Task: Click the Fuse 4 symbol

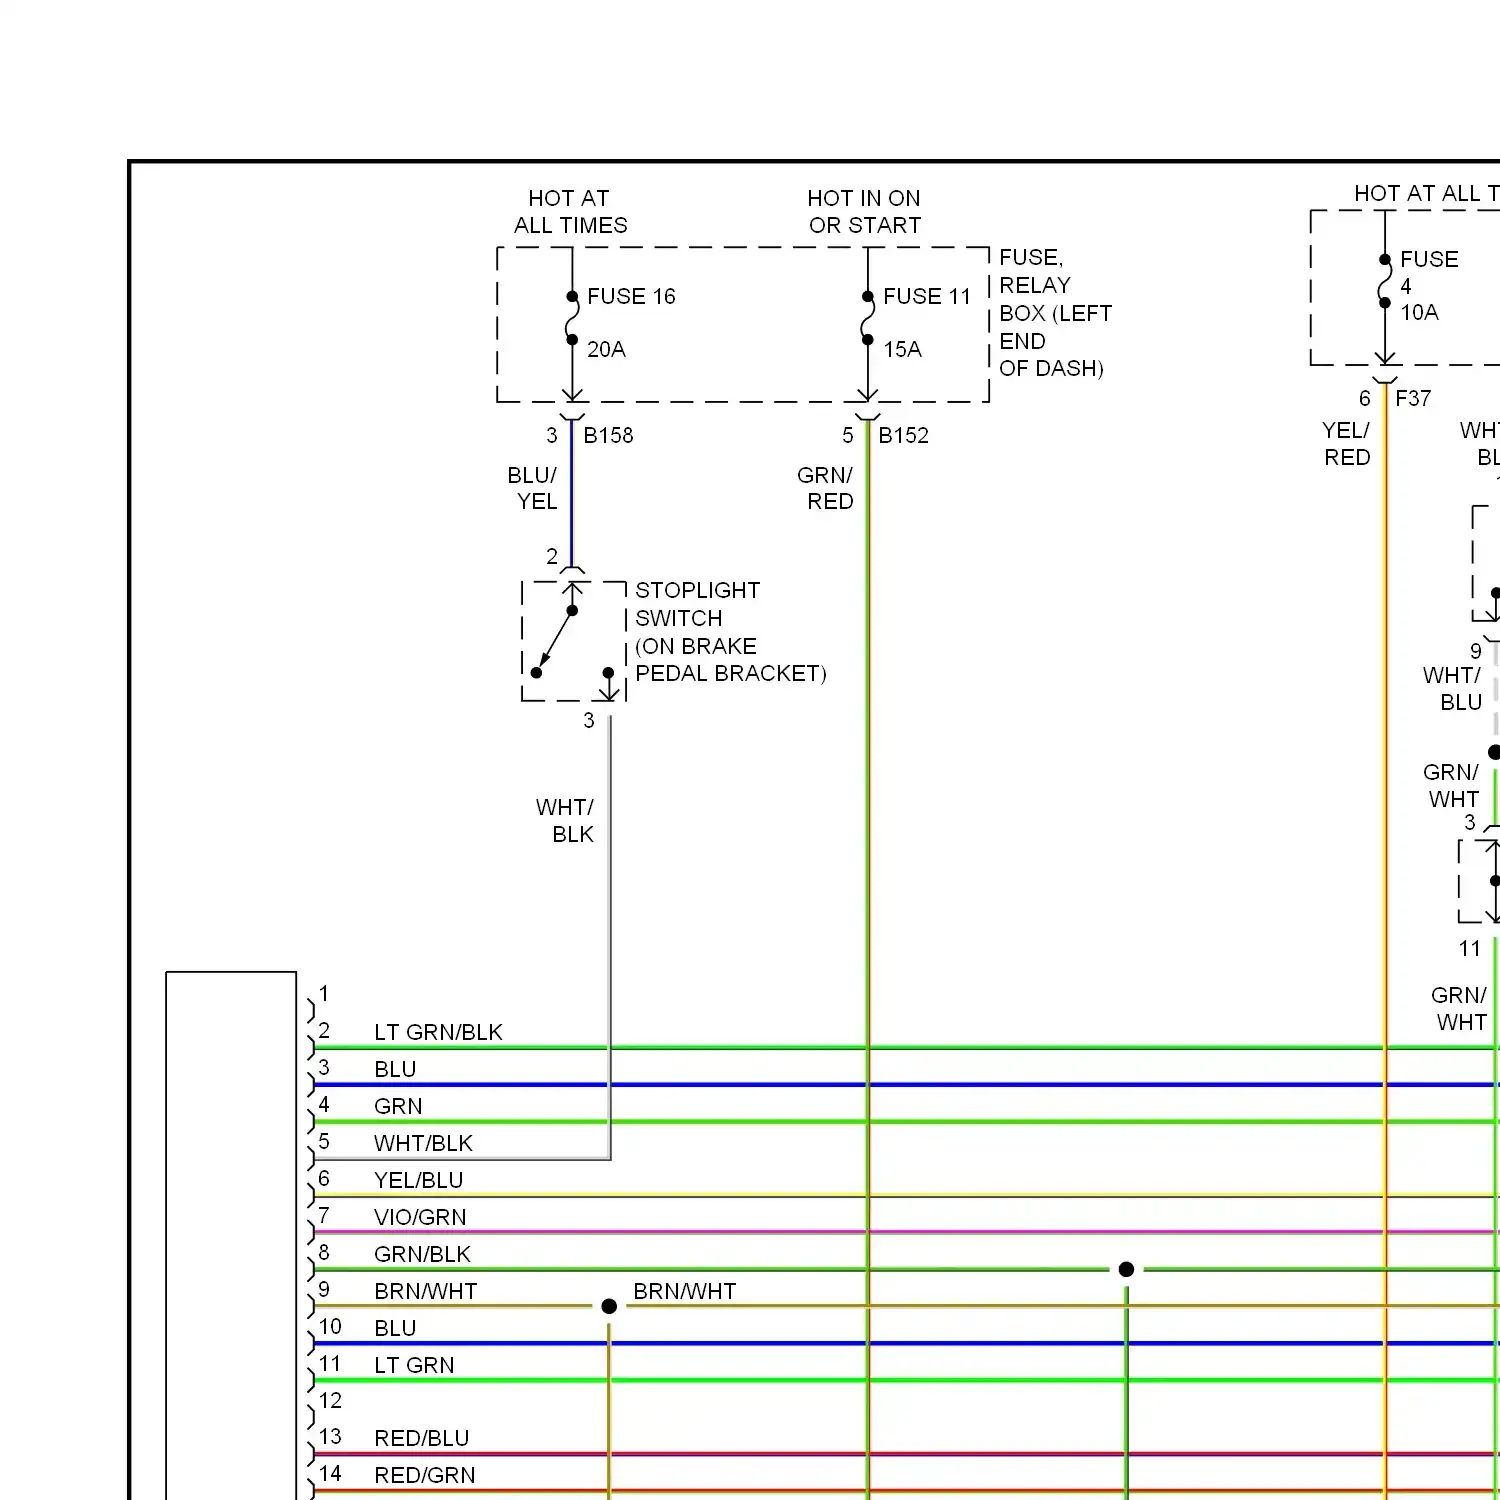Action: pyautogui.click(x=1385, y=281)
